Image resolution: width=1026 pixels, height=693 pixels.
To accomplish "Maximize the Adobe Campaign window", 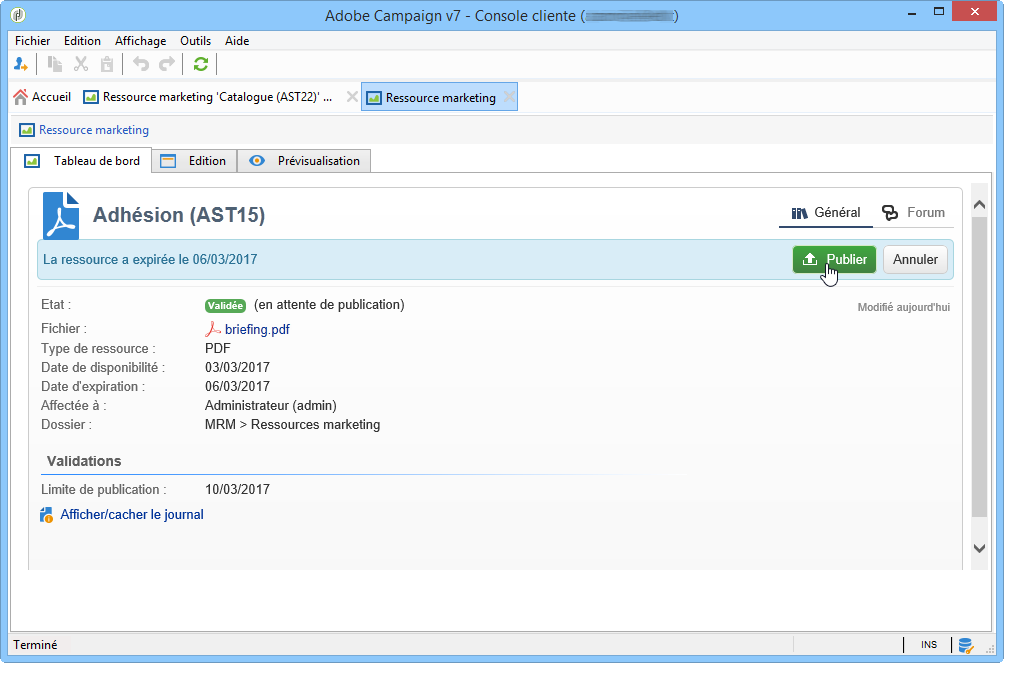I will [x=939, y=12].
